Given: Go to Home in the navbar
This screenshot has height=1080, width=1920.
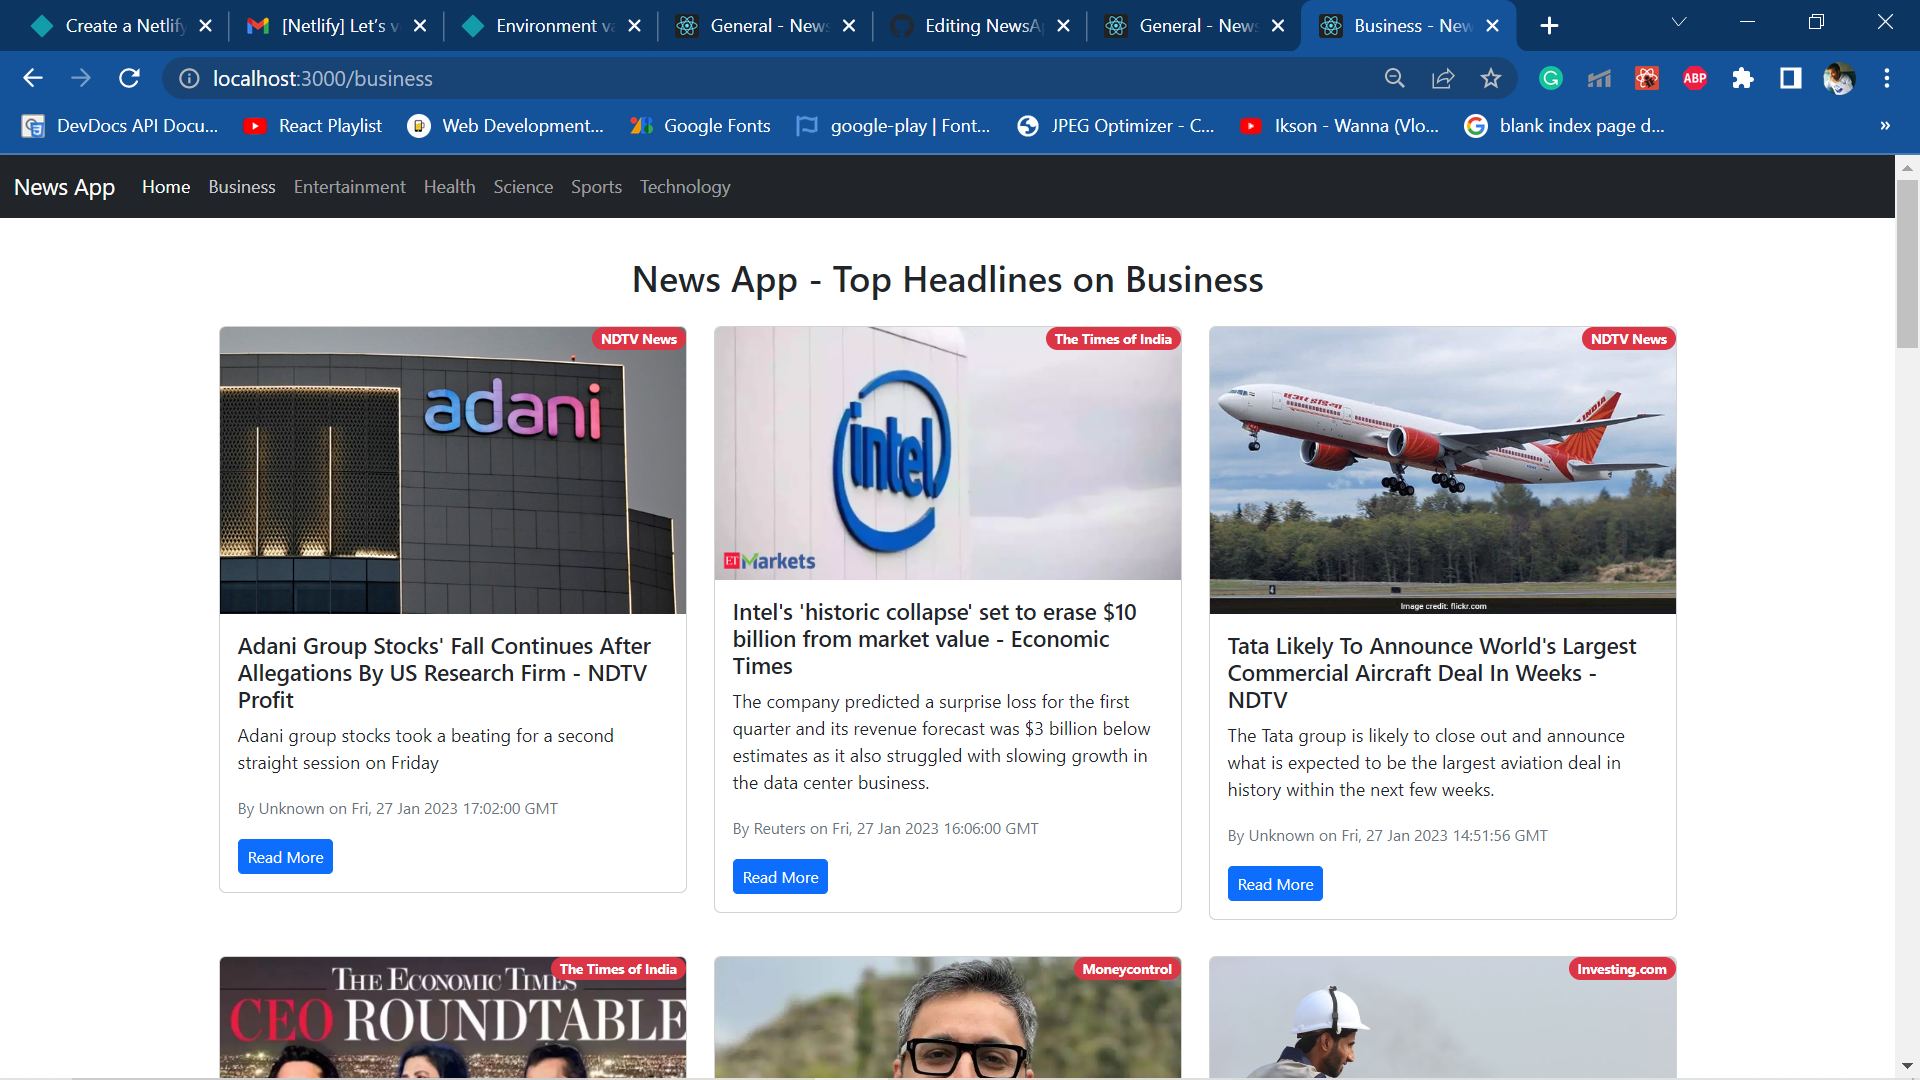Looking at the screenshot, I should [x=166, y=187].
